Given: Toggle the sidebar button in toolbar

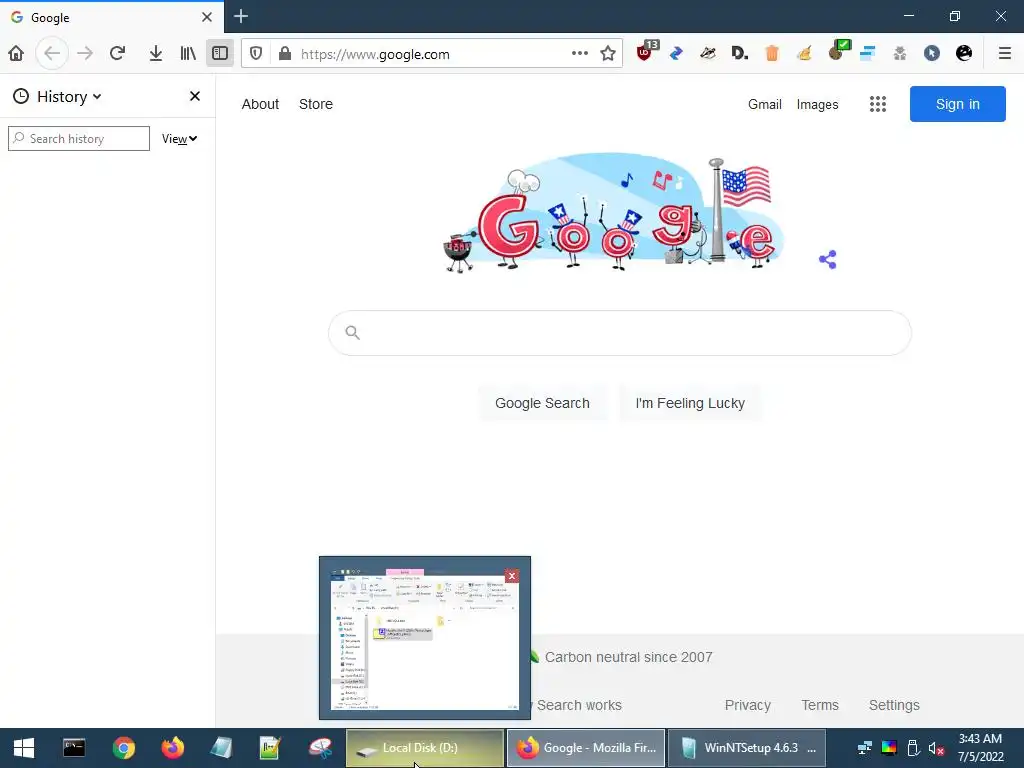Looking at the screenshot, I should (x=220, y=54).
